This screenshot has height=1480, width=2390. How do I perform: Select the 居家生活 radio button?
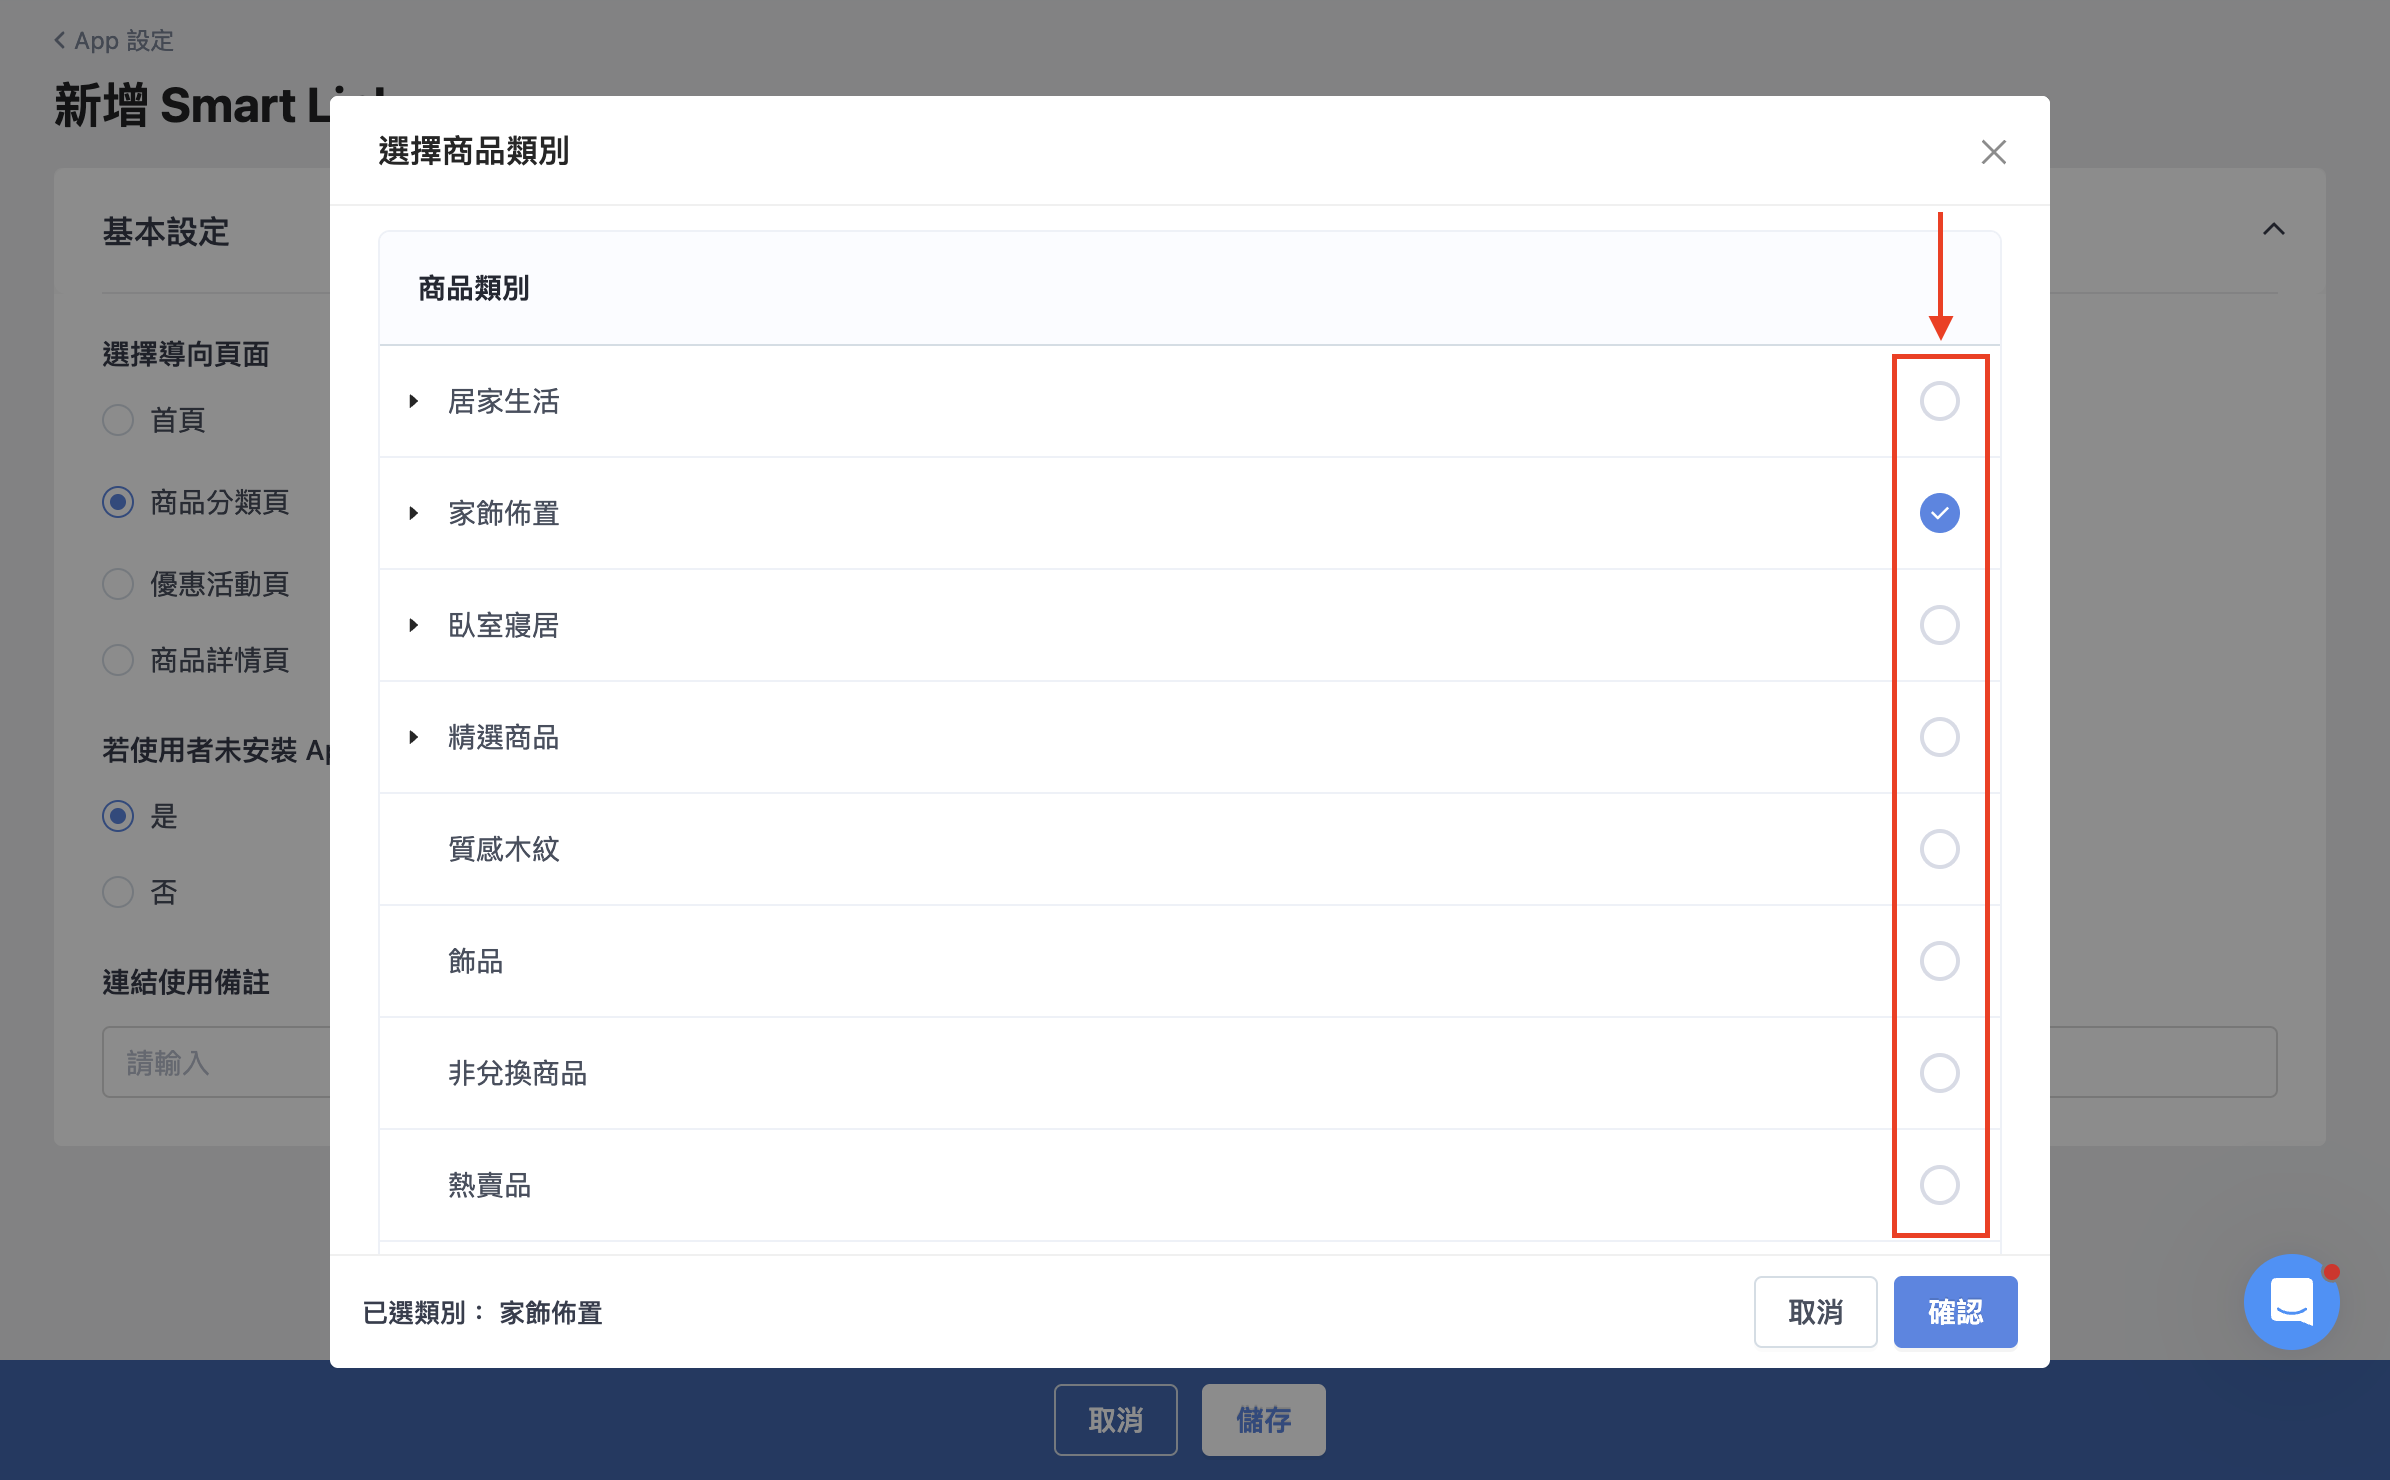(x=1939, y=401)
